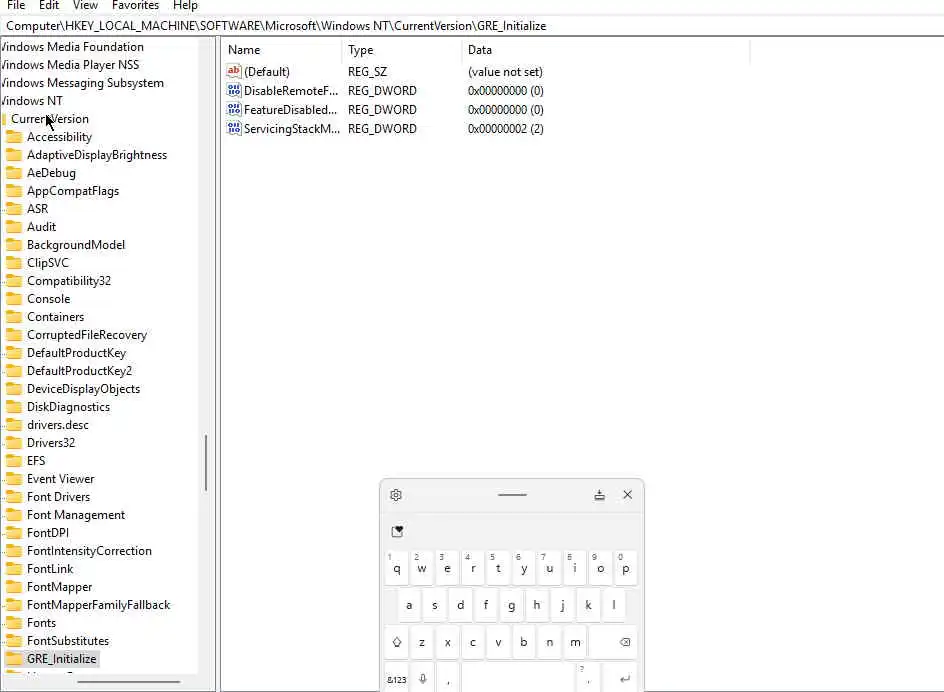Select the Containers key

pos(55,317)
